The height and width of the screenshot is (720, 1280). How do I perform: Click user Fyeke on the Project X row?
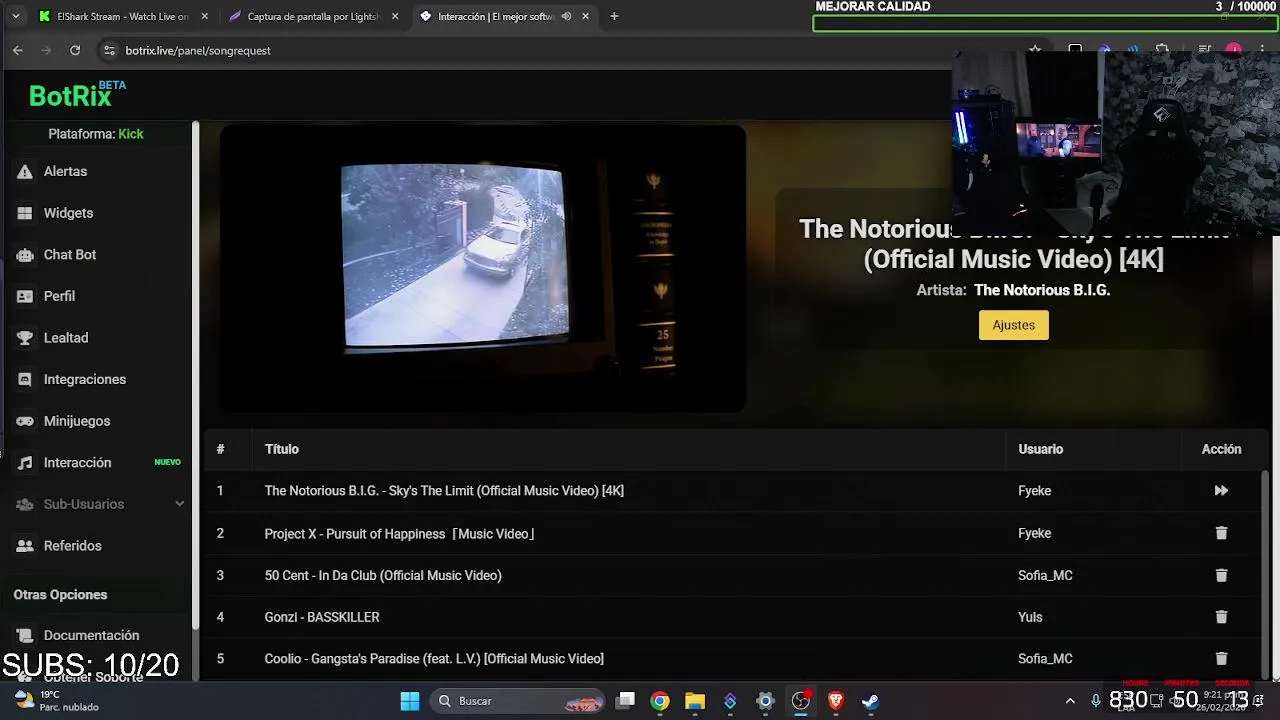click(1034, 534)
